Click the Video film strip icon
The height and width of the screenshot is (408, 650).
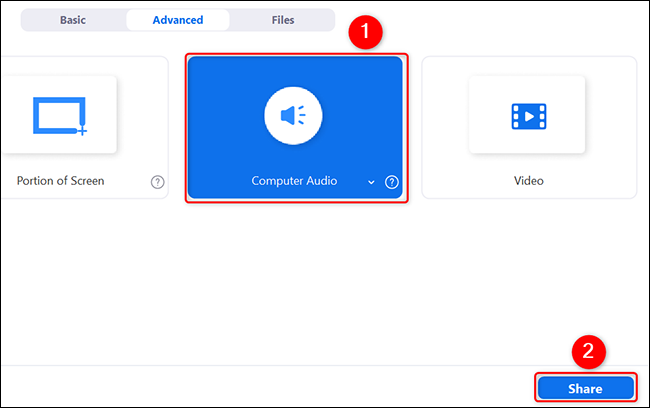point(527,116)
